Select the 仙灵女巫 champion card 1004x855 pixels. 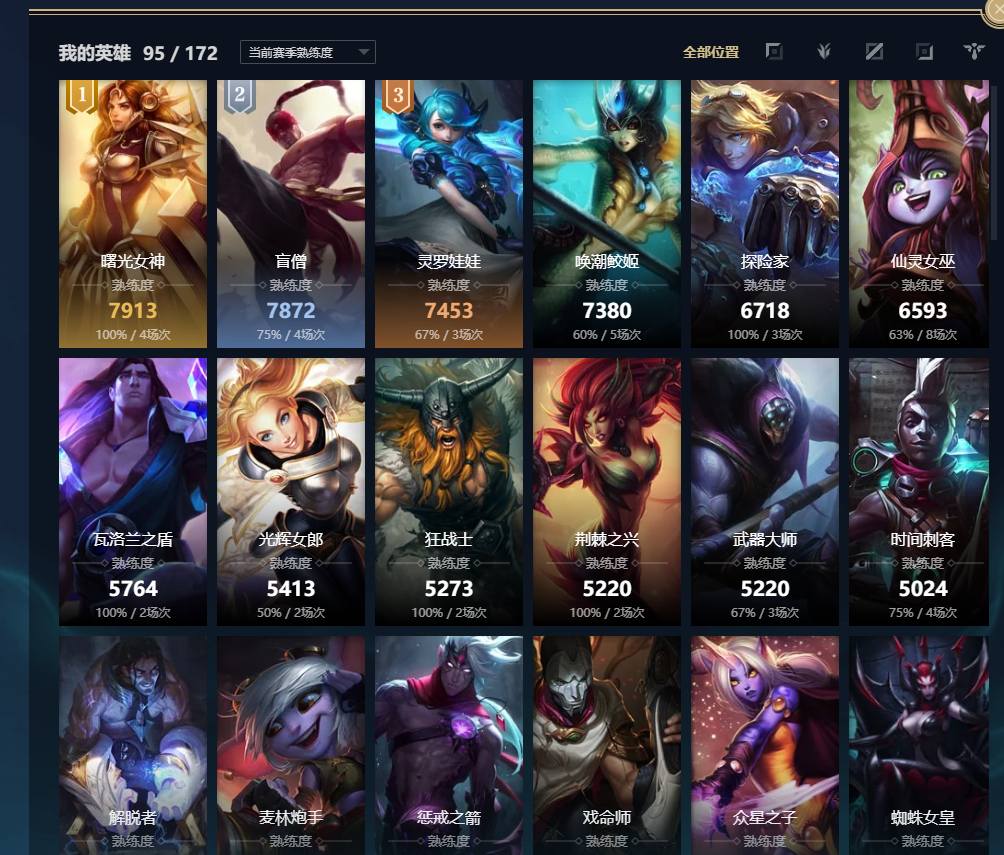919,214
